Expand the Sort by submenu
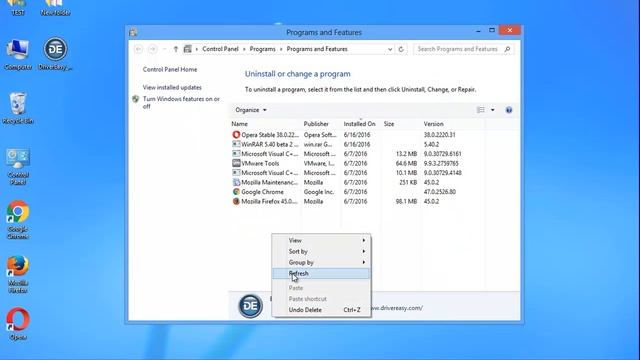 (x=322, y=251)
